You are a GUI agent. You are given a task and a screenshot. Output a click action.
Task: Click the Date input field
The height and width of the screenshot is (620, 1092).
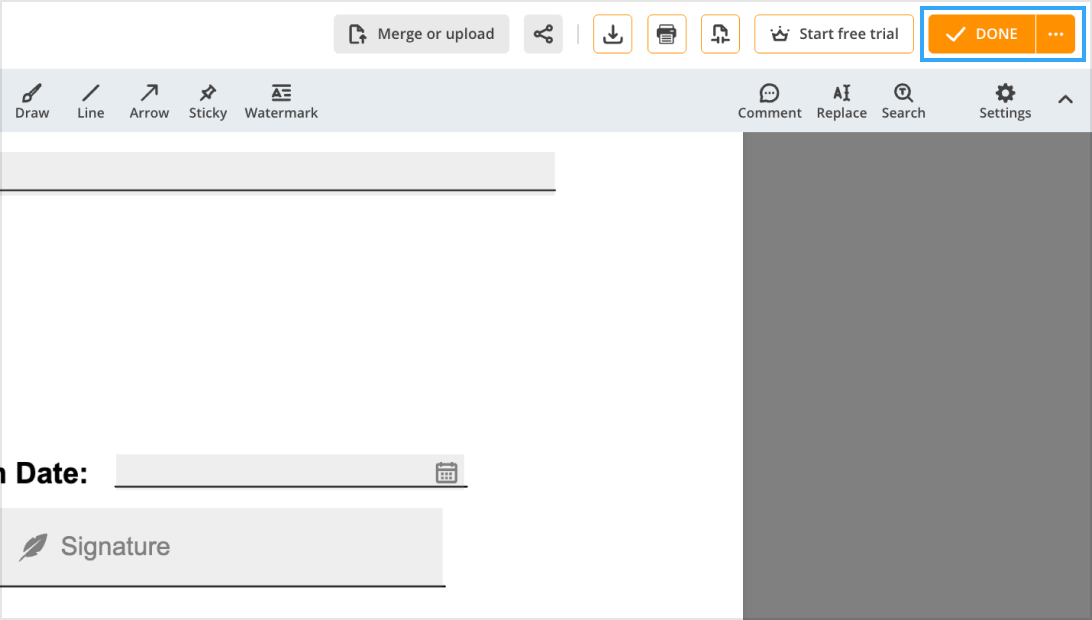280,471
